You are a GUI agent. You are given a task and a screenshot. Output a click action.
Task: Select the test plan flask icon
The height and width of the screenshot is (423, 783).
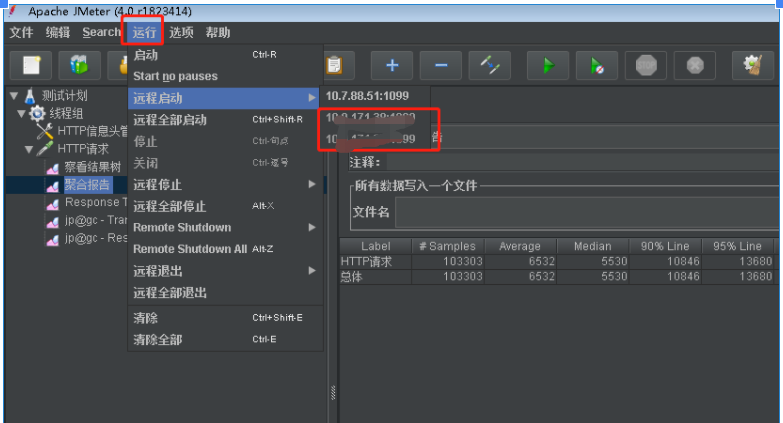(30, 95)
